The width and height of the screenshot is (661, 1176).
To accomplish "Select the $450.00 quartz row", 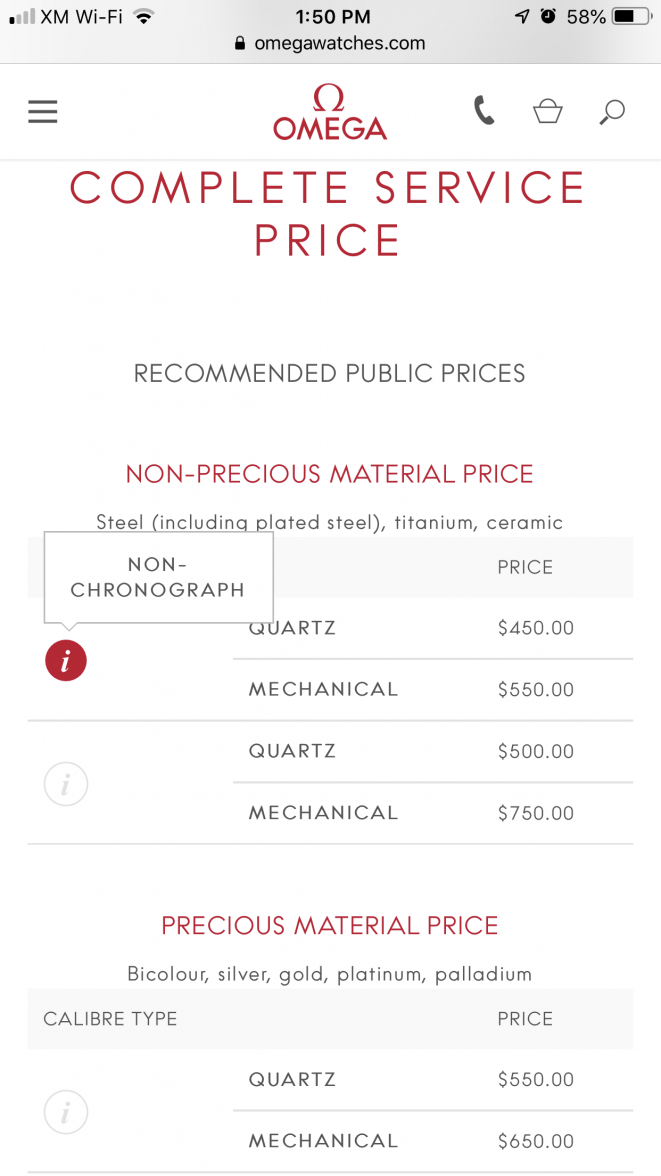I will 432,629.
